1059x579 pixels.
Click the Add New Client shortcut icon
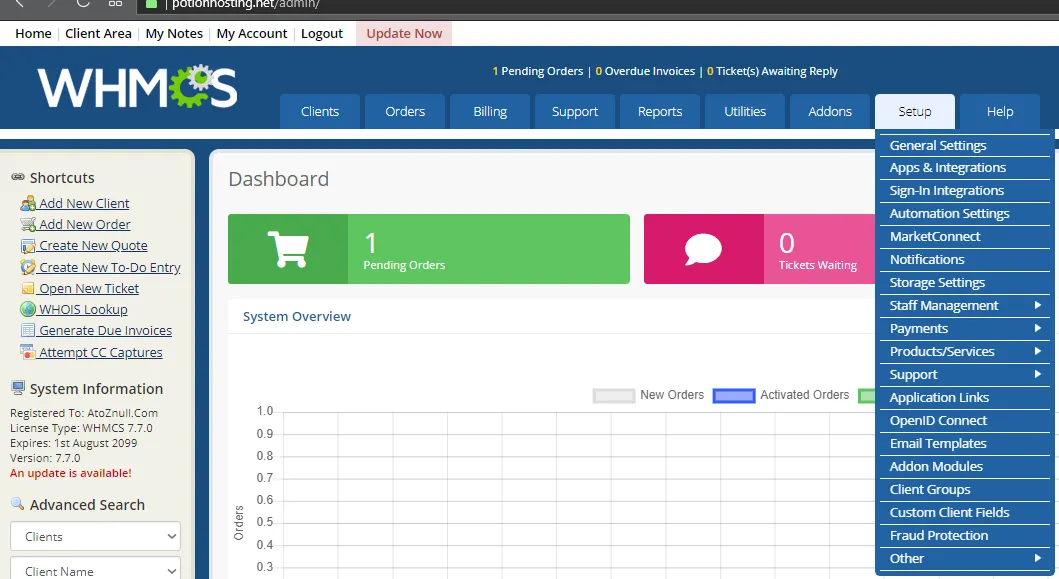pos(28,204)
